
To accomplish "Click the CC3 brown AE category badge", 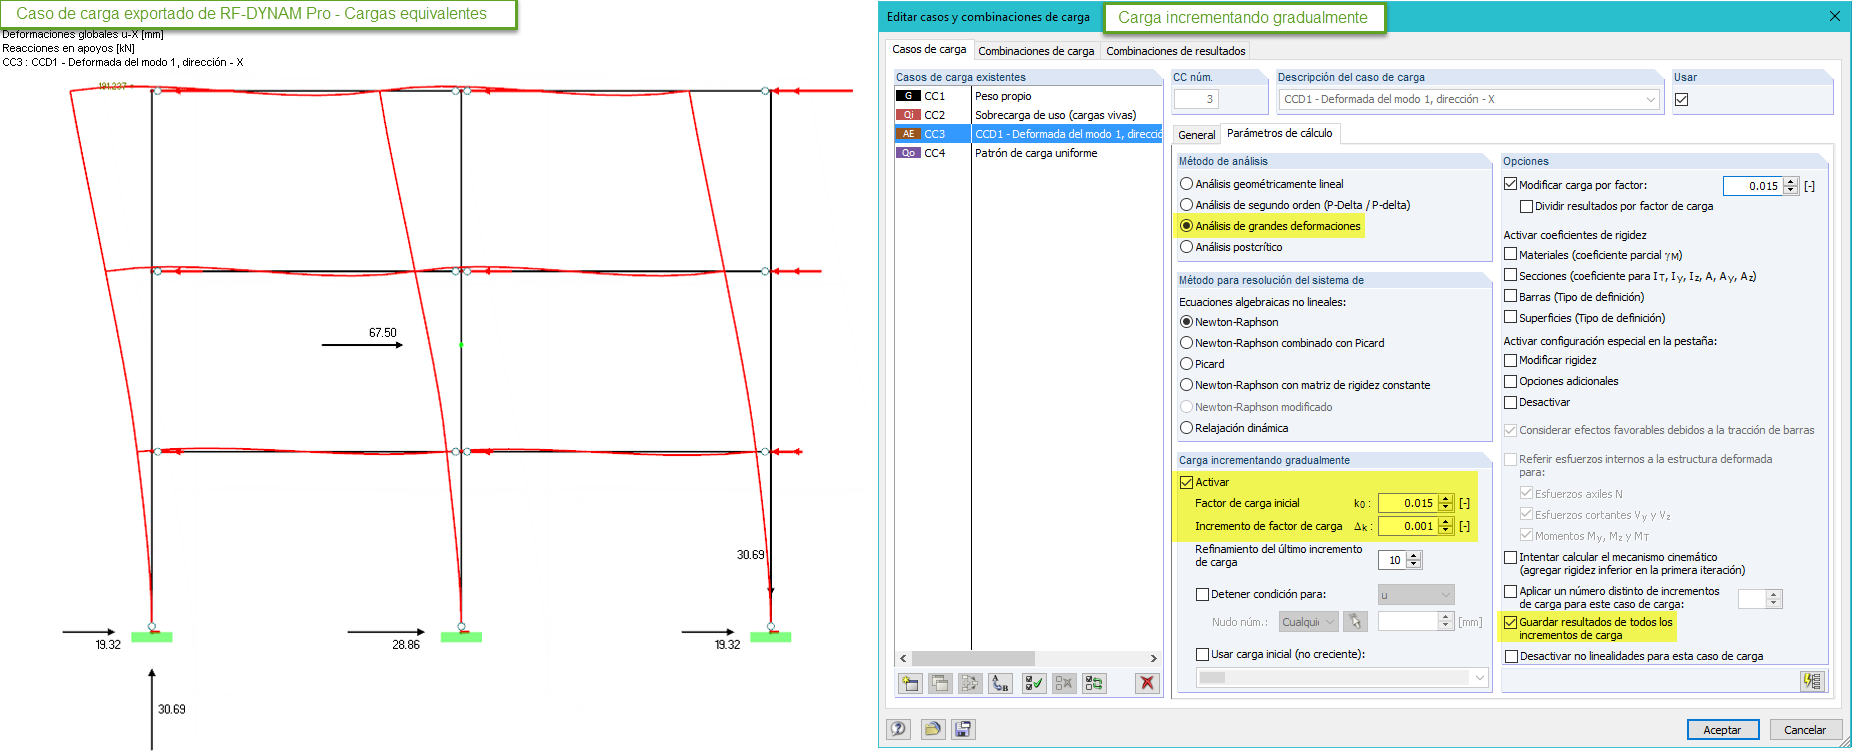I will pos(908,134).
